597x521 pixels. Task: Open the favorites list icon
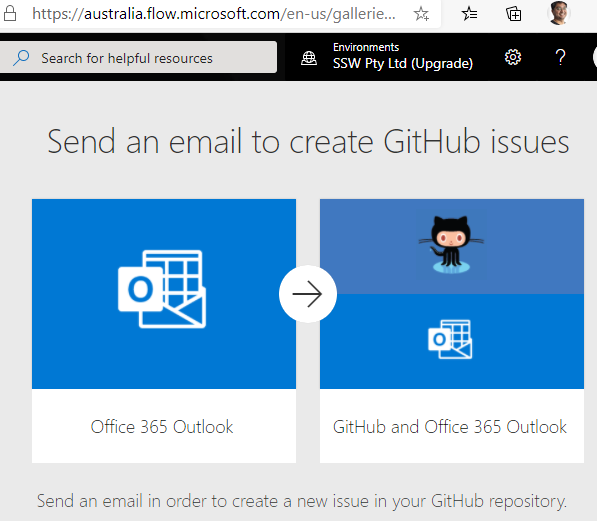click(x=469, y=14)
